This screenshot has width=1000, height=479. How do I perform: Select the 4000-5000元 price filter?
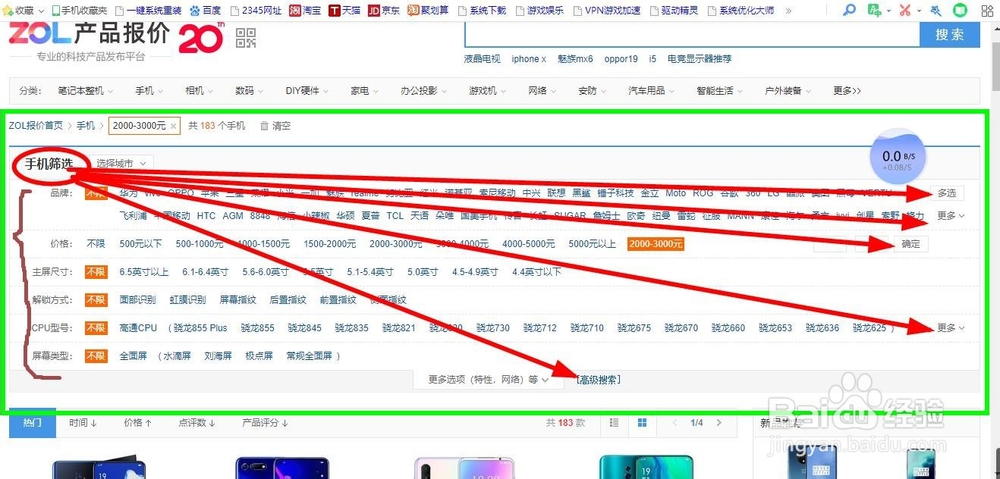point(529,244)
